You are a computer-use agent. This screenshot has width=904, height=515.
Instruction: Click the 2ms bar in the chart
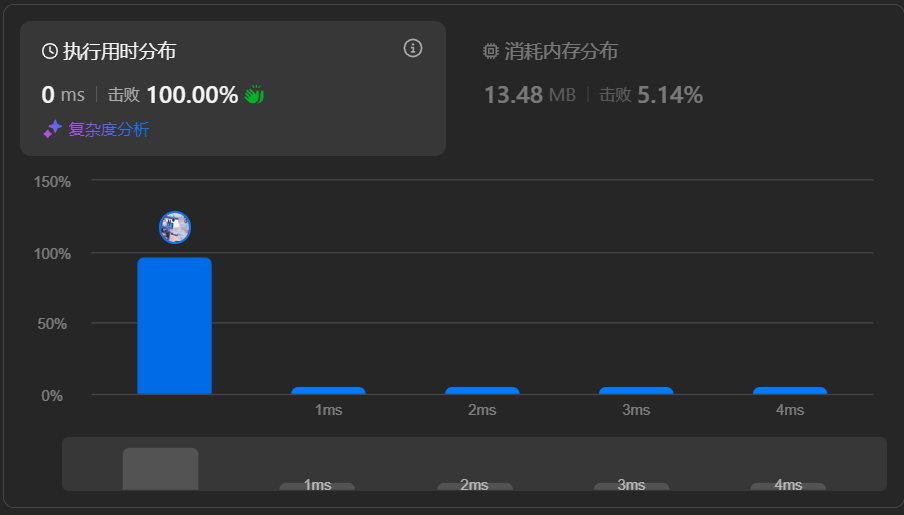click(x=482, y=390)
